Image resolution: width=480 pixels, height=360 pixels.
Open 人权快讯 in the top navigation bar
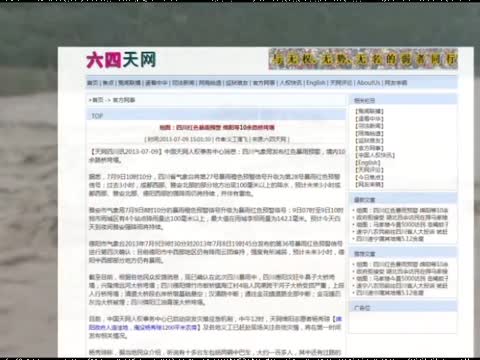pos(291,83)
